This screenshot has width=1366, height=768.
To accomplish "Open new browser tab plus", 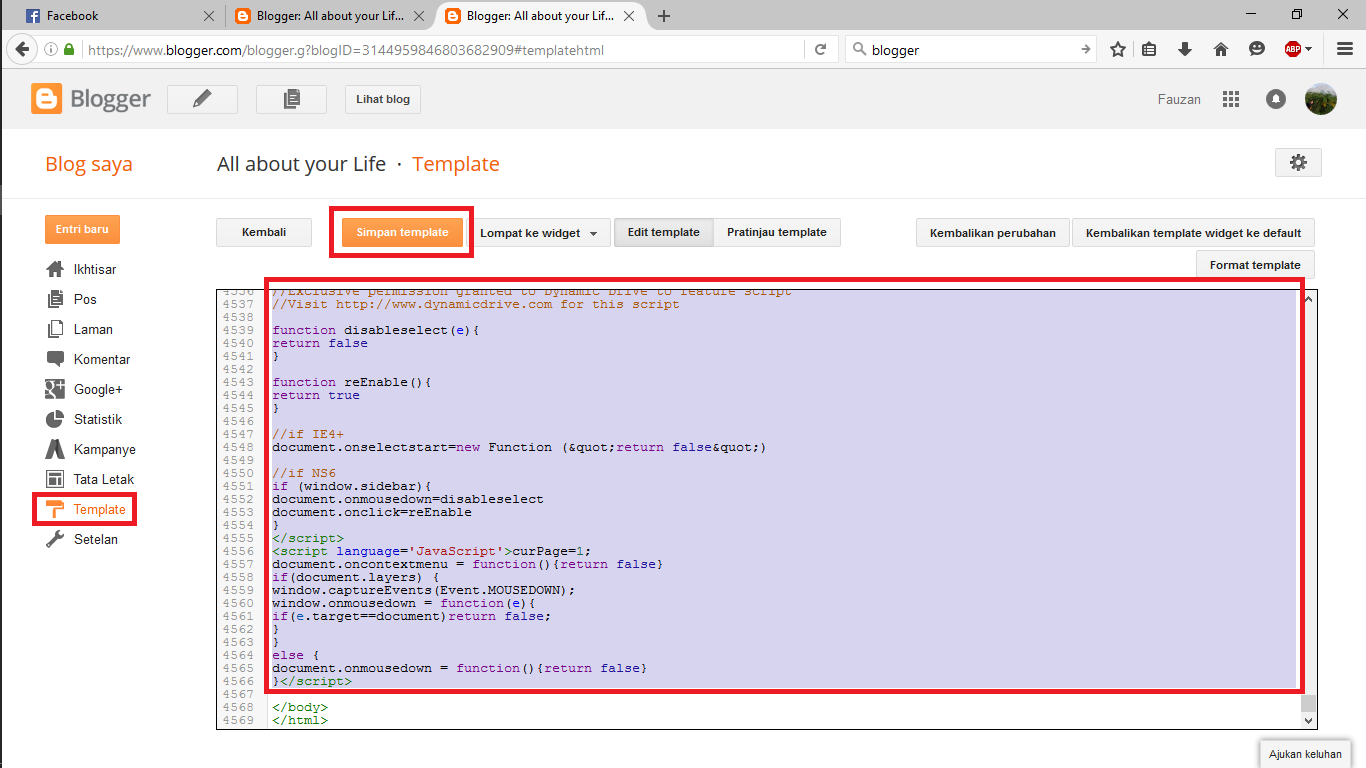I will click(664, 16).
